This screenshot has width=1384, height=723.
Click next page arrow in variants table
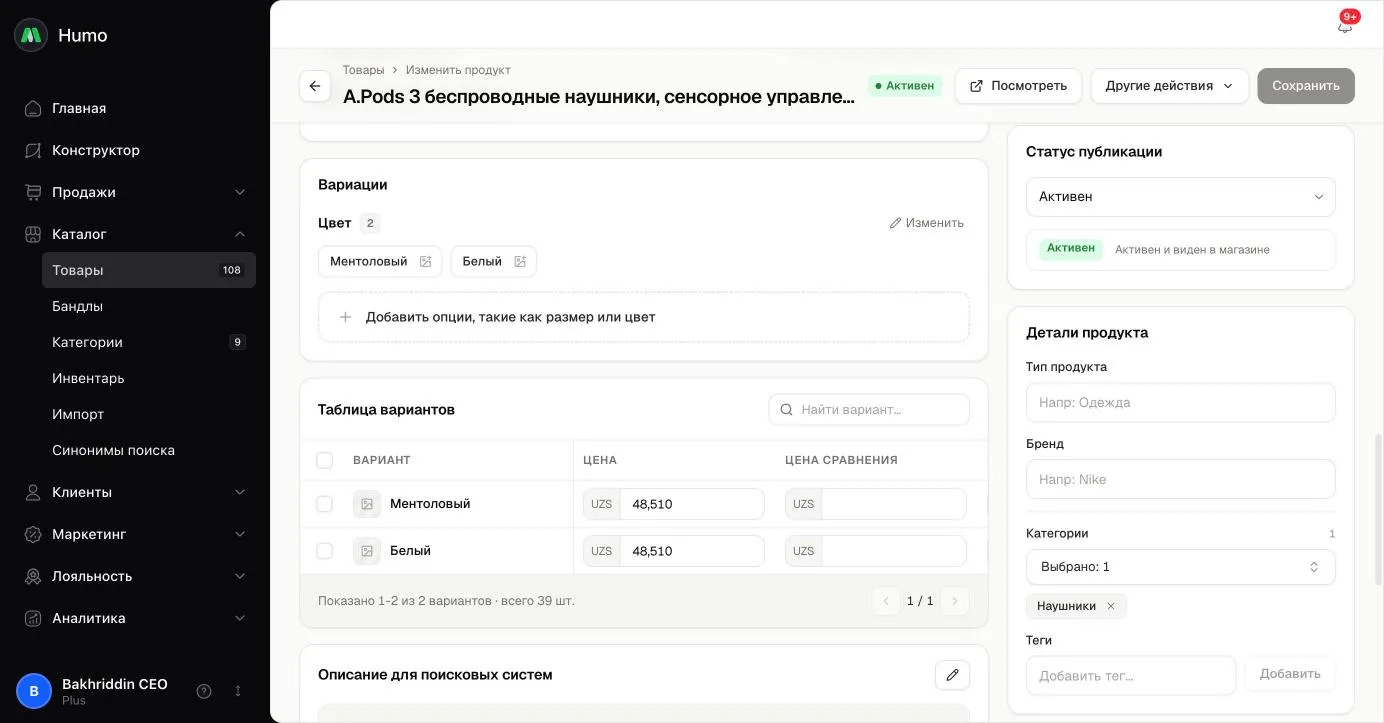coord(954,601)
